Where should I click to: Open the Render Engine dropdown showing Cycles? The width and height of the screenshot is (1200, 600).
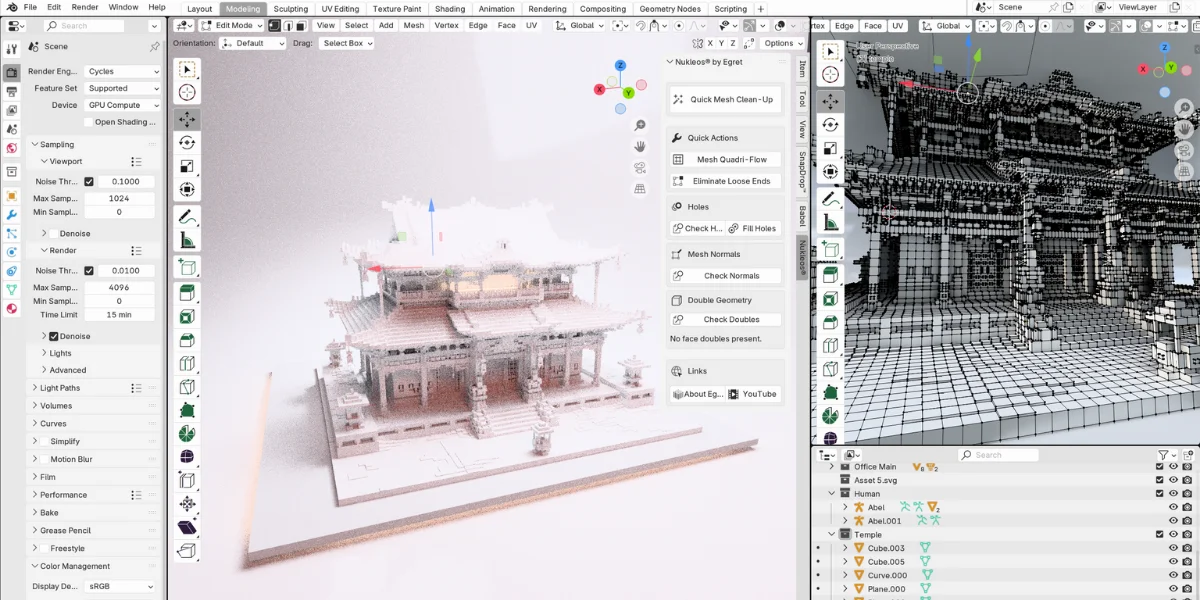point(120,71)
